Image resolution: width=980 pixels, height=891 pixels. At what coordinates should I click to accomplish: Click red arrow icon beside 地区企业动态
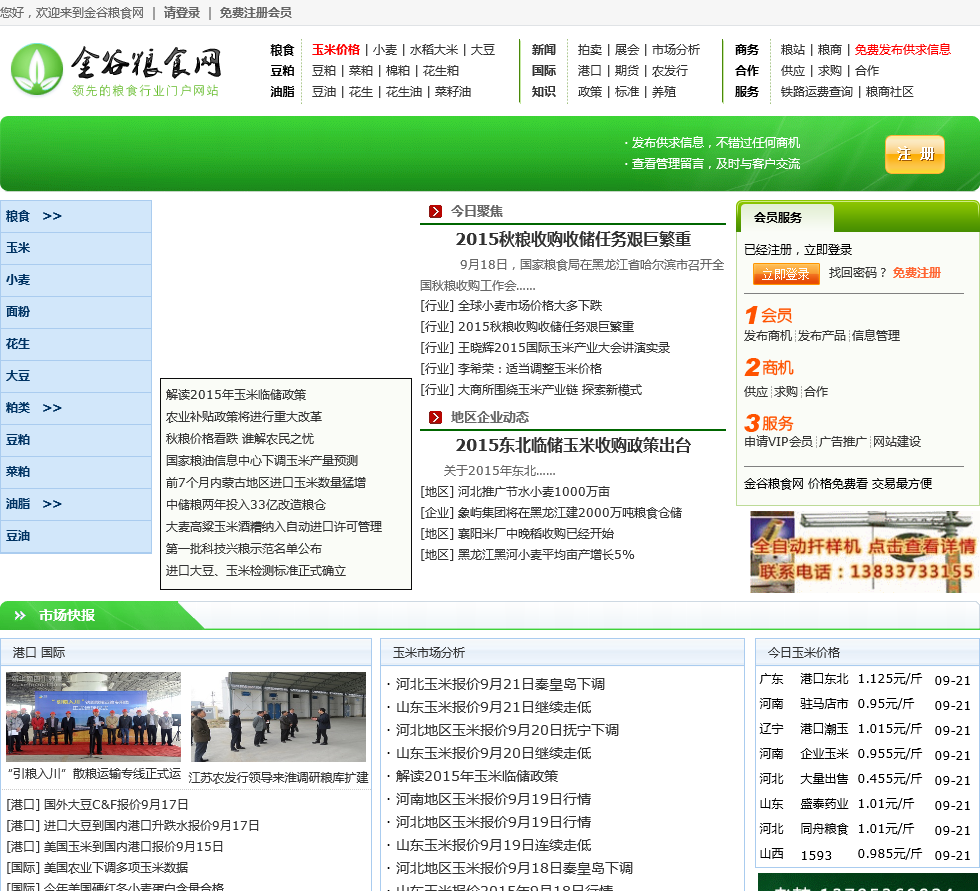[x=435, y=417]
